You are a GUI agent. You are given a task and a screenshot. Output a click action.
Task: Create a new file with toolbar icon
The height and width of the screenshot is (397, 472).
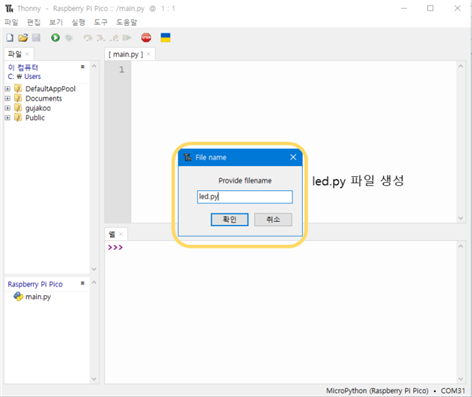[10, 38]
